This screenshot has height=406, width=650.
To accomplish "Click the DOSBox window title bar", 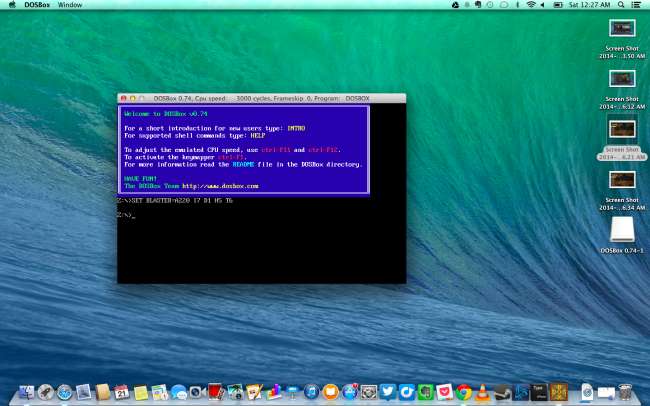I will click(260, 99).
